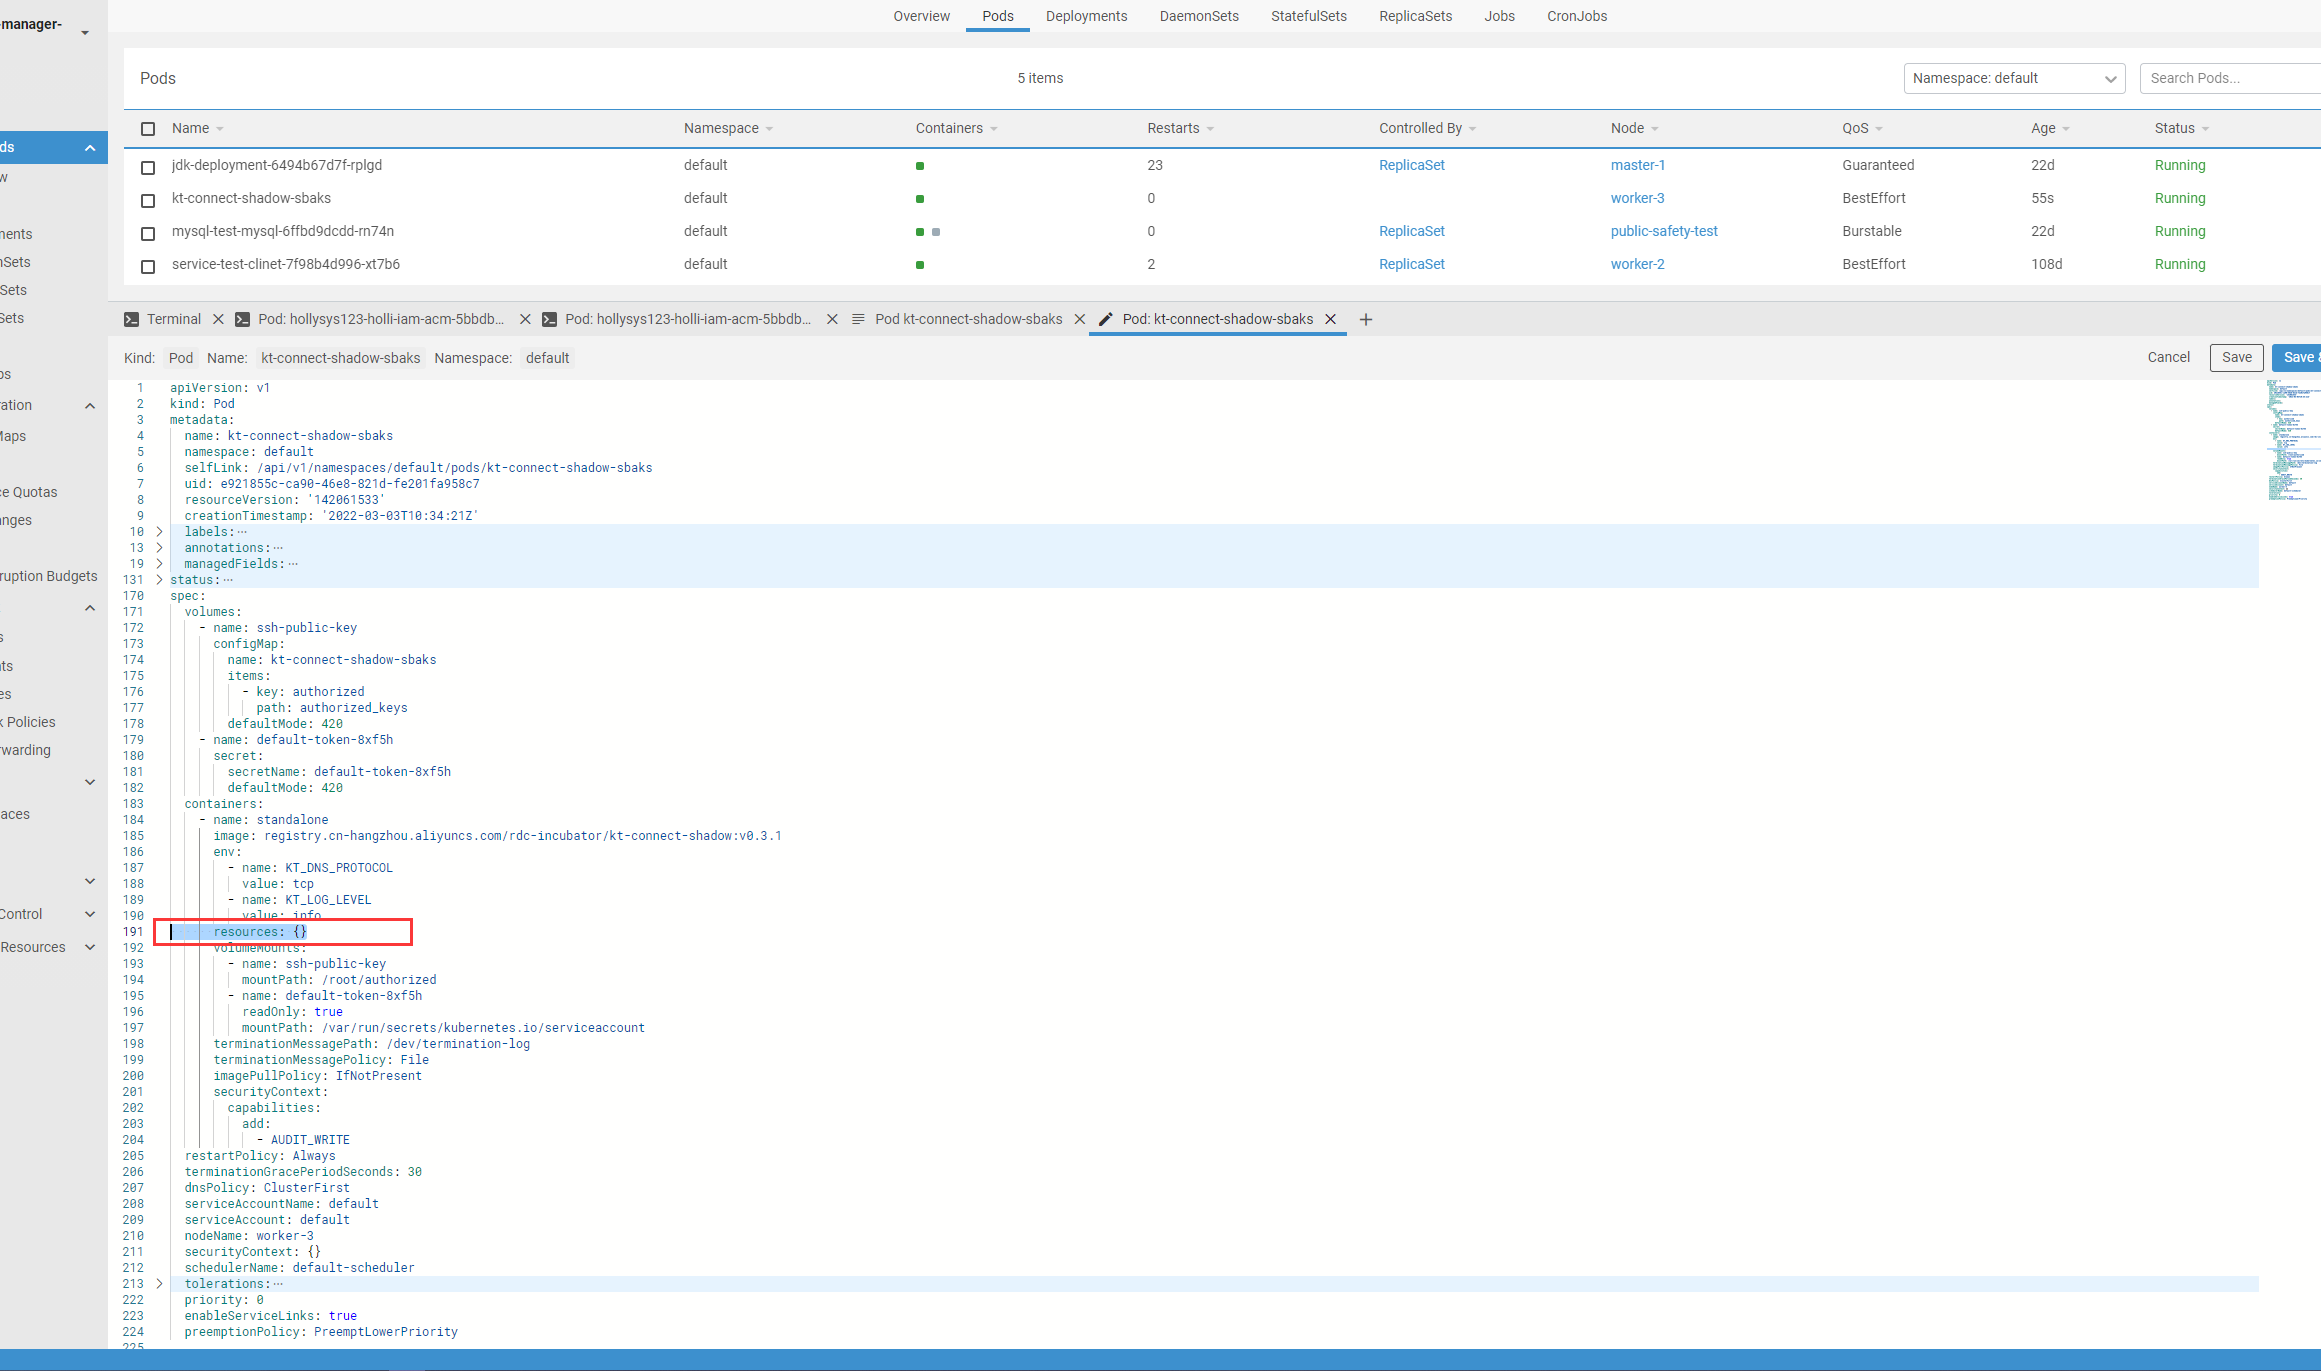
Task: Click the pencil icon on the active editor tab
Action: click(1105, 319)
